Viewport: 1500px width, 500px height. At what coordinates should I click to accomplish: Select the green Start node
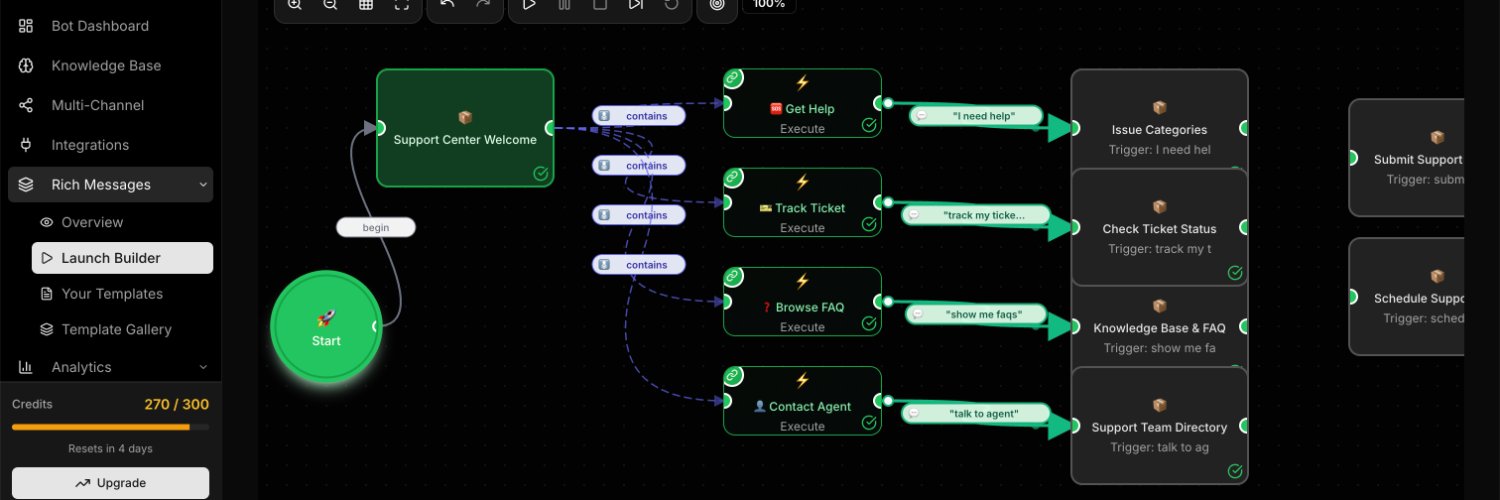click(326, 326)
